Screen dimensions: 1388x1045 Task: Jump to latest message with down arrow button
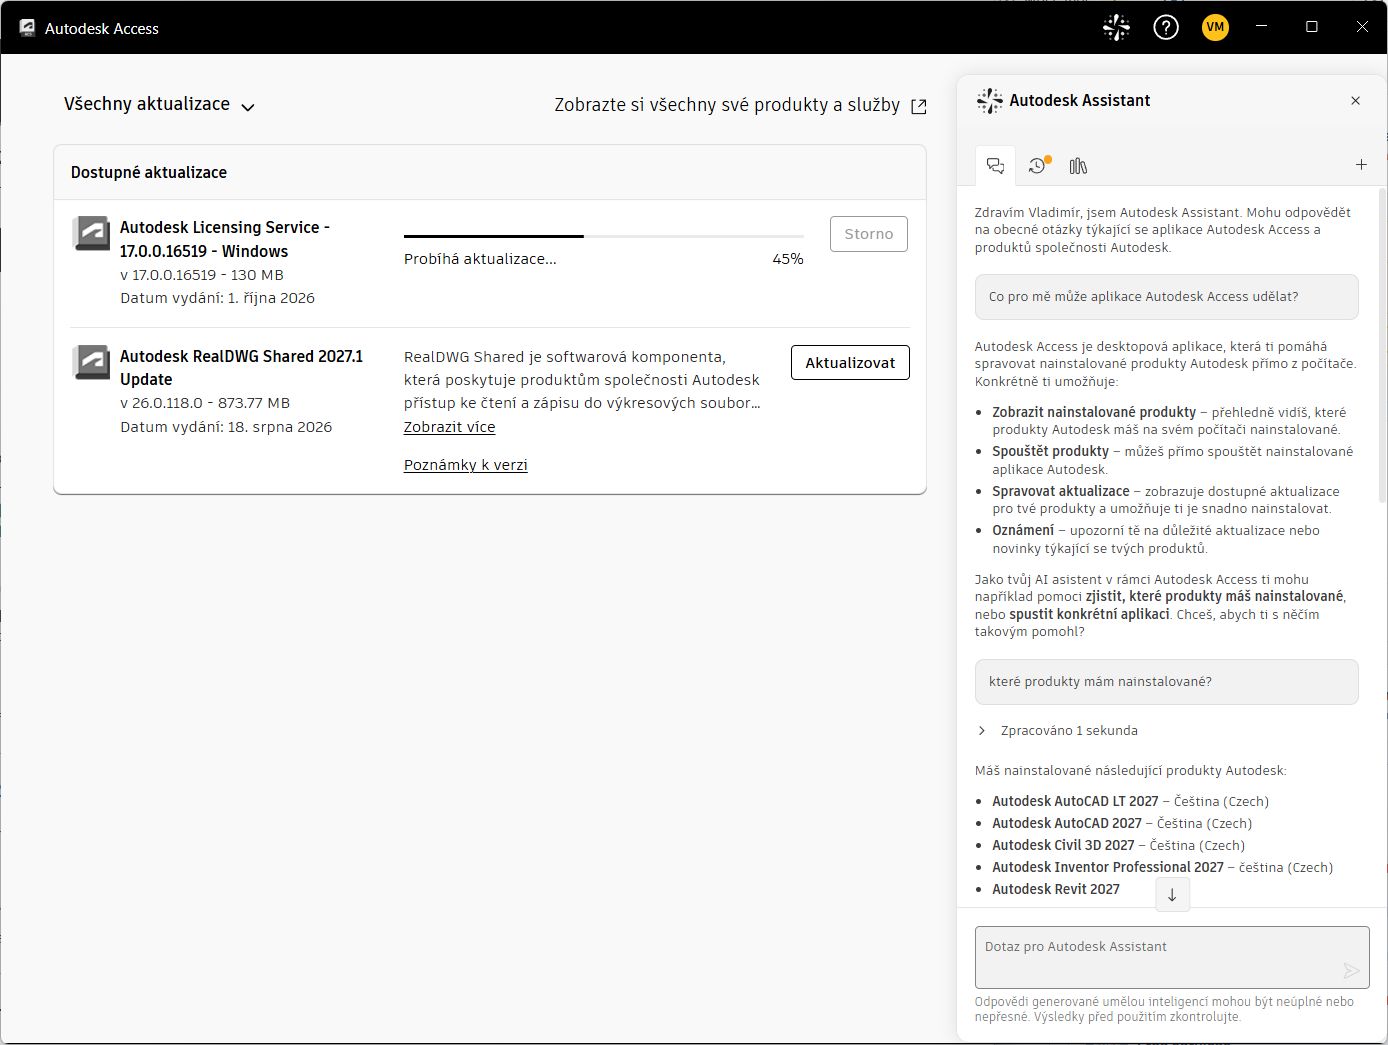[x=1172, y=895]
